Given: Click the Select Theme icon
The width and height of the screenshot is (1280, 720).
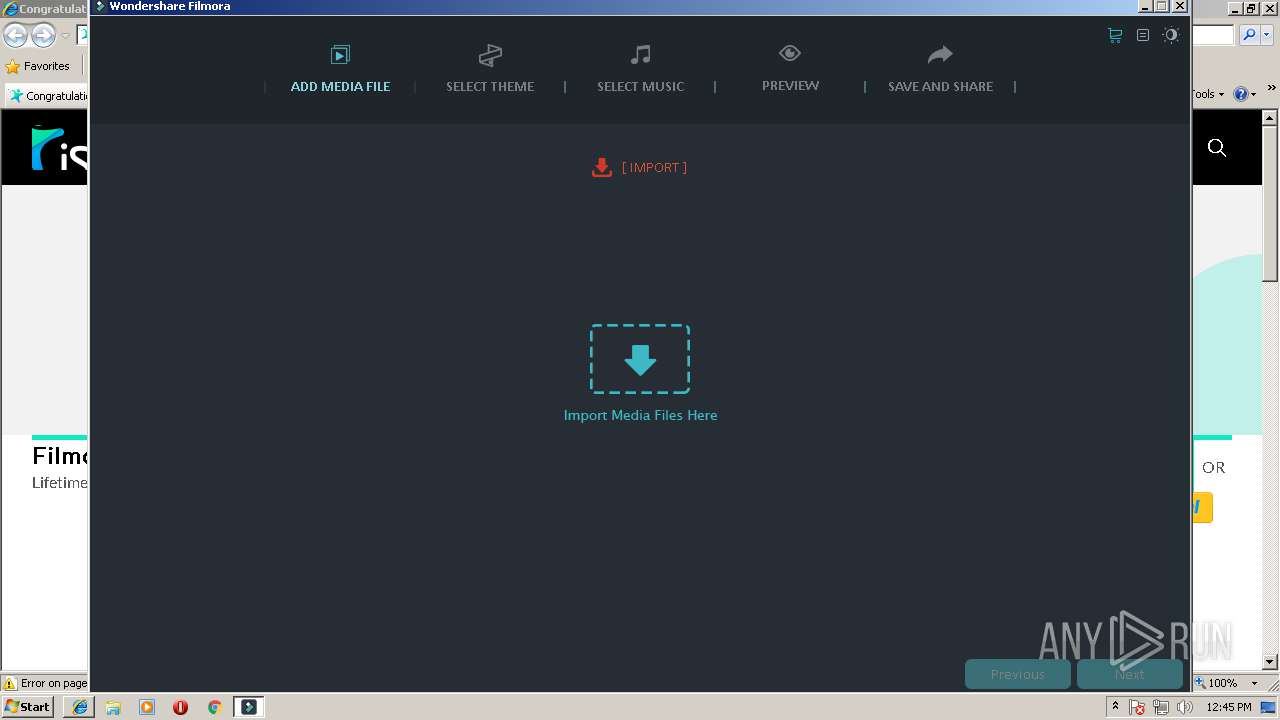Looking at the screenshot, I should [490, 54].
